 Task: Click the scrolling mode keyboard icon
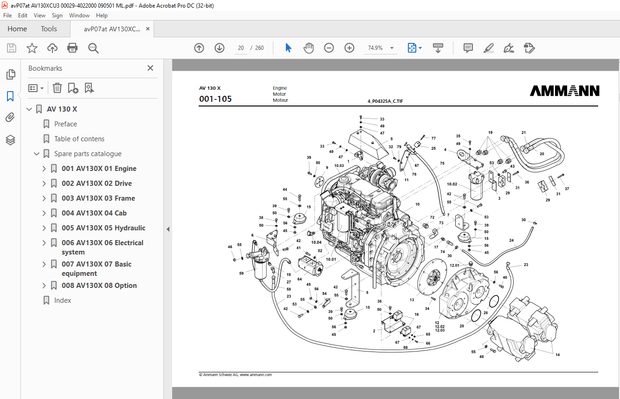tap(438, 48)
